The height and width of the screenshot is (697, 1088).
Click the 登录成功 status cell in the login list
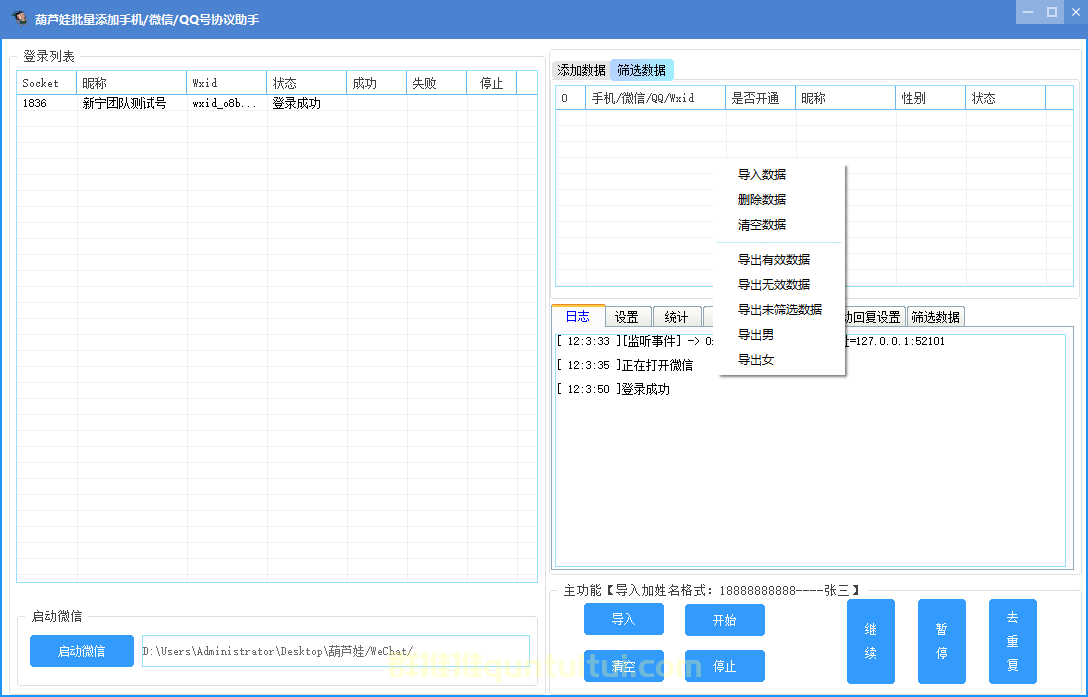pos(306,103)
